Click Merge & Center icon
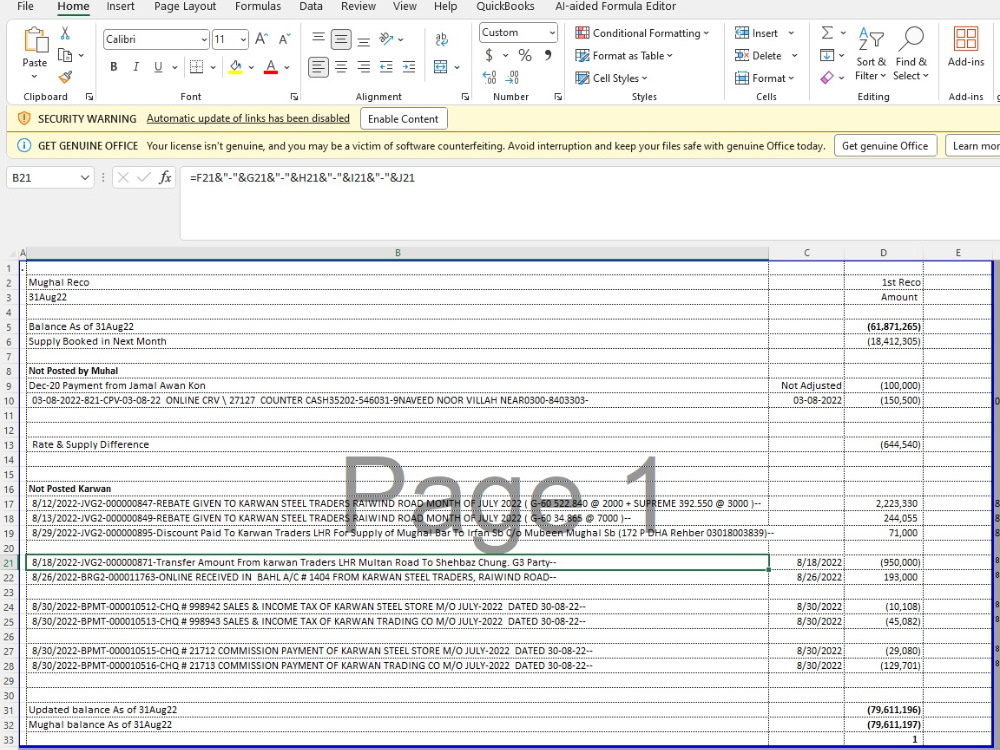Screen dimensions: 1000x750 click(440, 67)
